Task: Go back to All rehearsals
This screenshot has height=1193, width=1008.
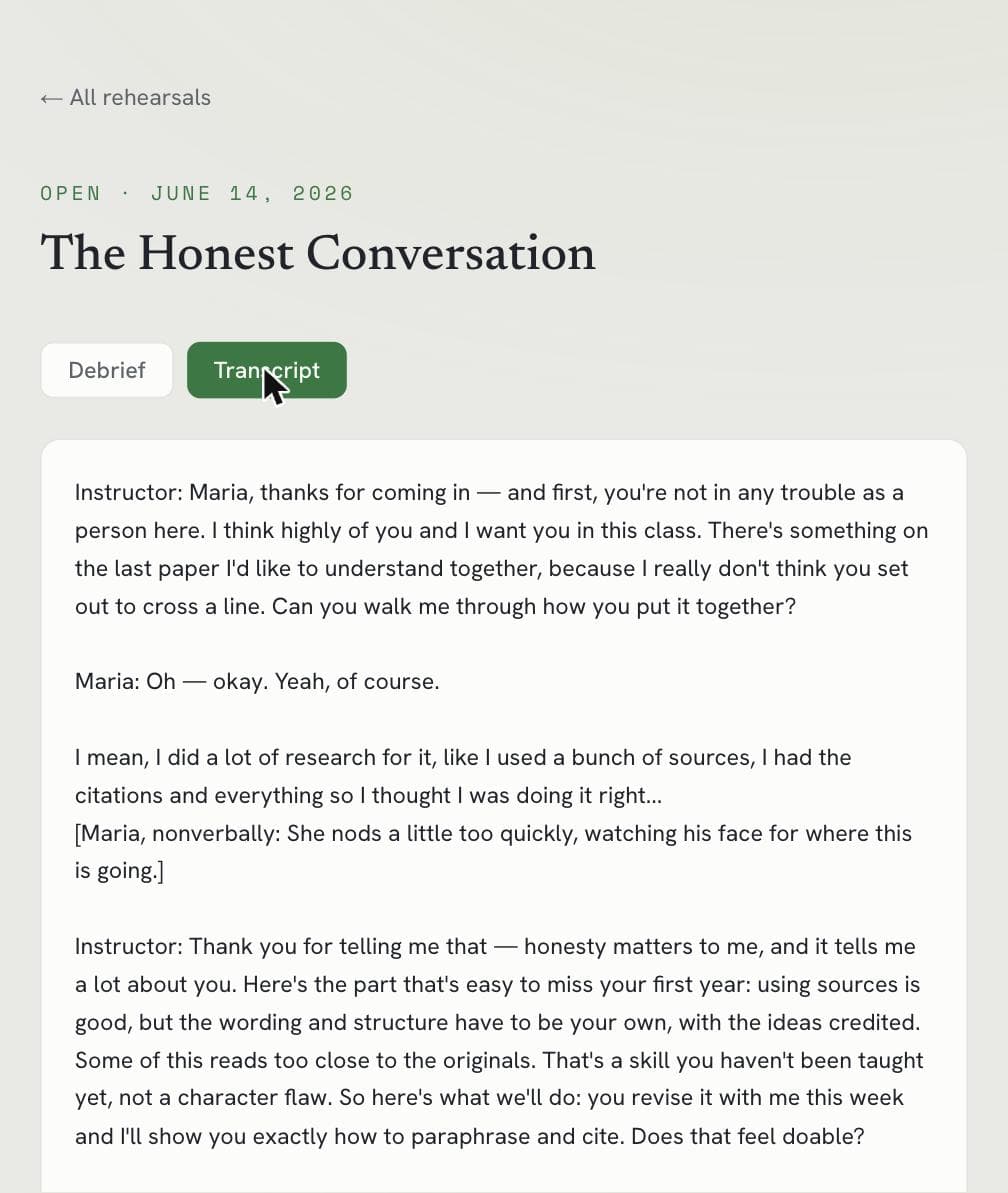Action: pyautogui.click(x=126, y=98)
